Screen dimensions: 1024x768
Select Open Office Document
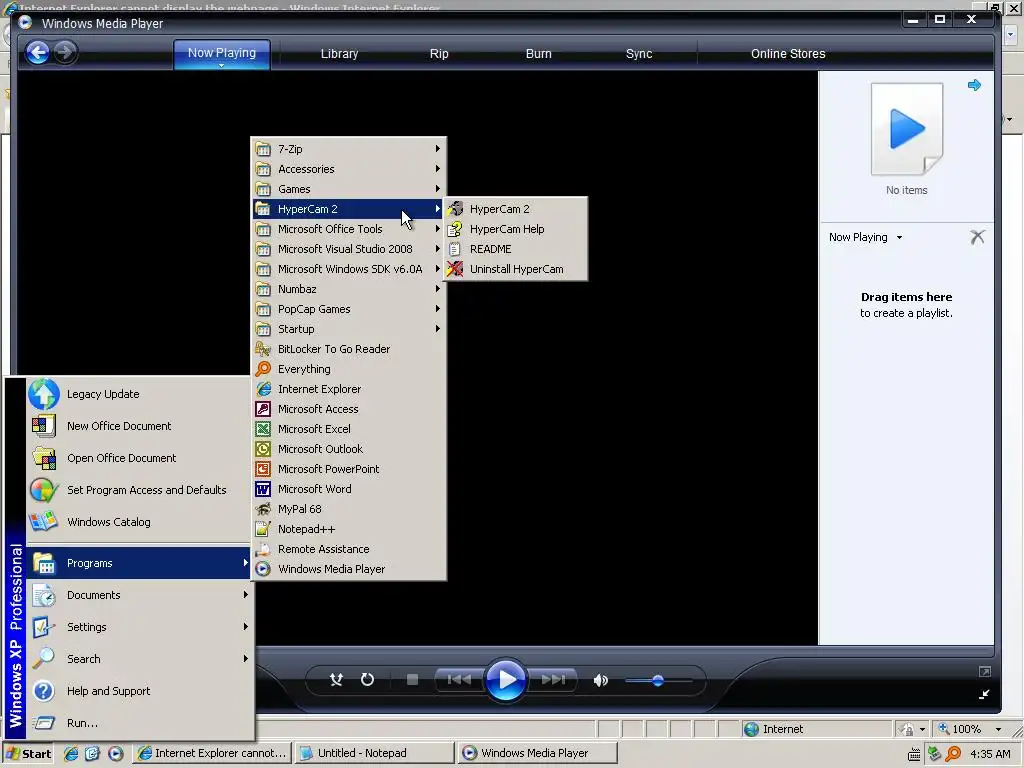click(139, 458)
